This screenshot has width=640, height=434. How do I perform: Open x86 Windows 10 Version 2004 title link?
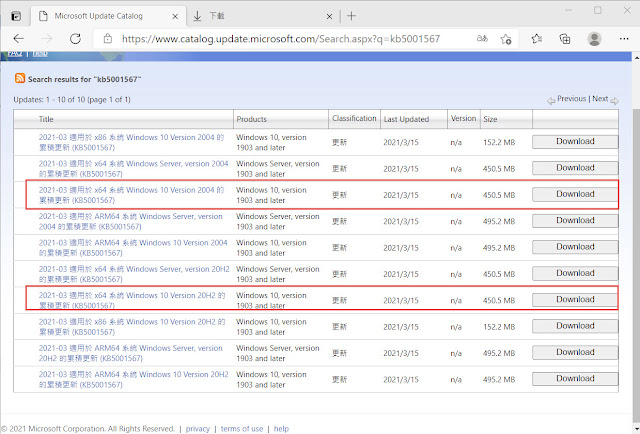[131, 142]
